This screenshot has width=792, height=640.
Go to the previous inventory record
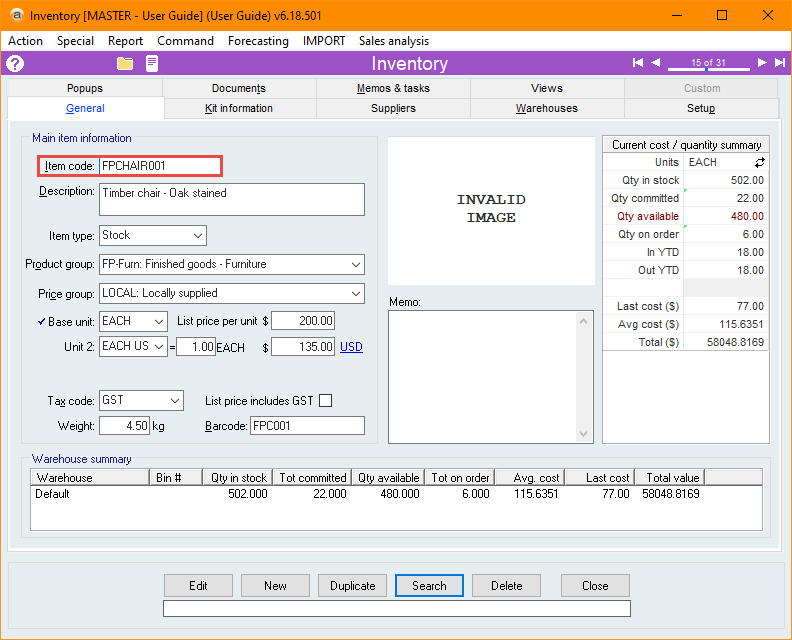point(656,63)
